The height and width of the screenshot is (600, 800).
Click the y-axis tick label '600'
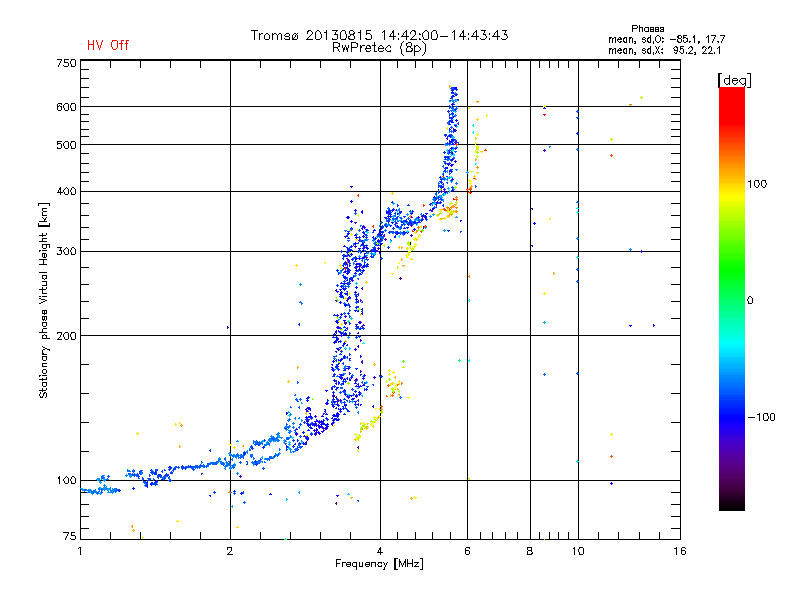[x=66, y=107]
